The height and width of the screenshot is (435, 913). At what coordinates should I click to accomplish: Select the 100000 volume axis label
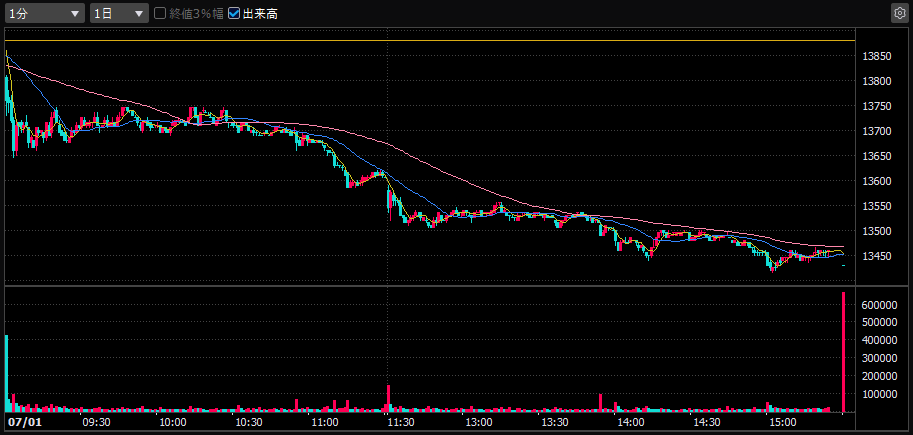[x=880, y=394]
